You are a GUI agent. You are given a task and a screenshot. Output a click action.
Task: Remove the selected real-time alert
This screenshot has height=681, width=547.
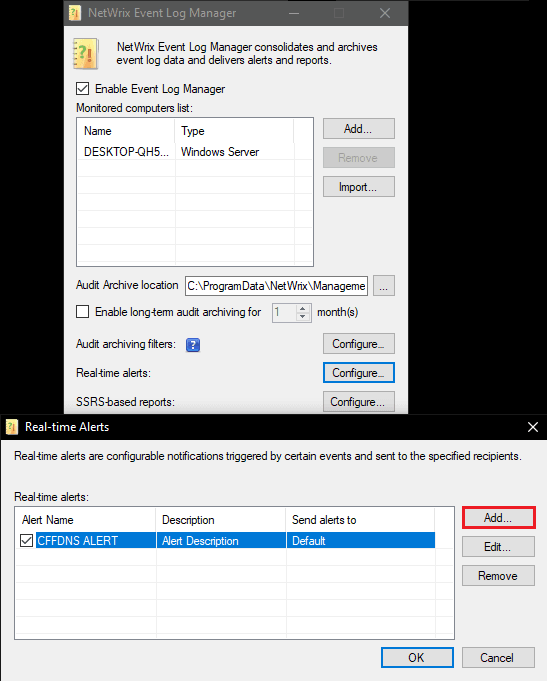[498, 575]
